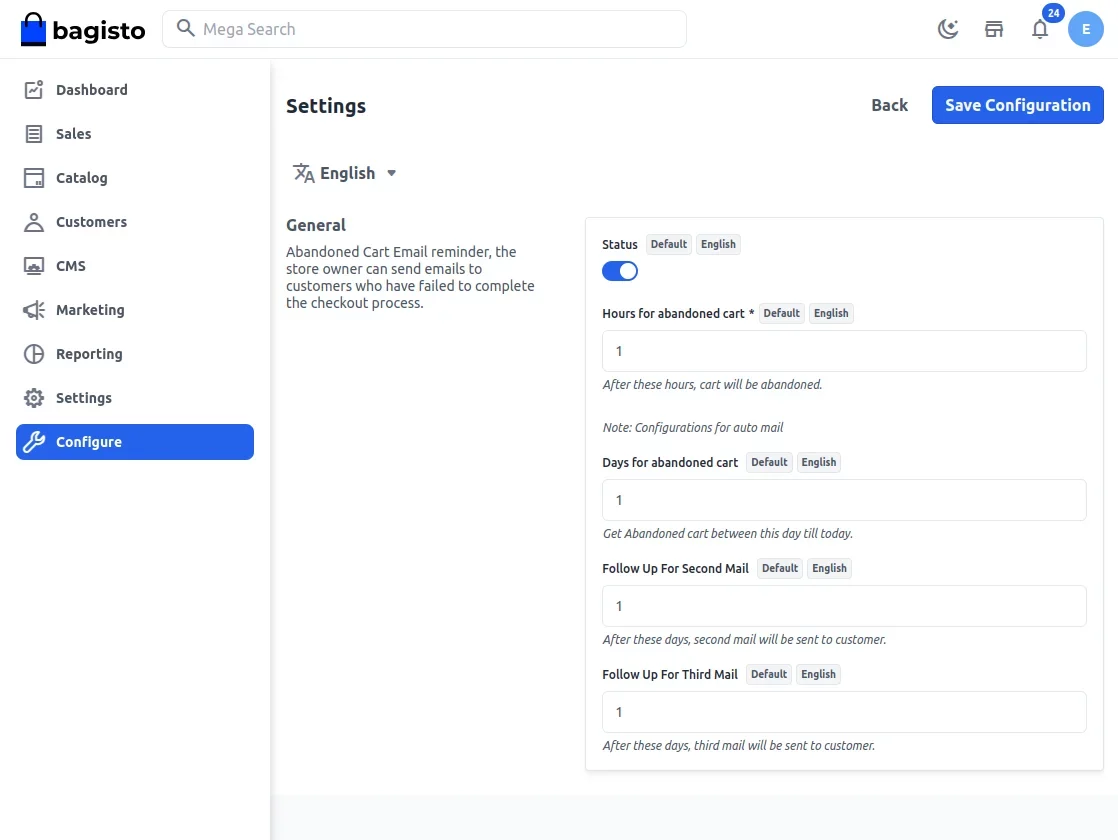Toggle dark mode with the moon icon

coord(948,29)
